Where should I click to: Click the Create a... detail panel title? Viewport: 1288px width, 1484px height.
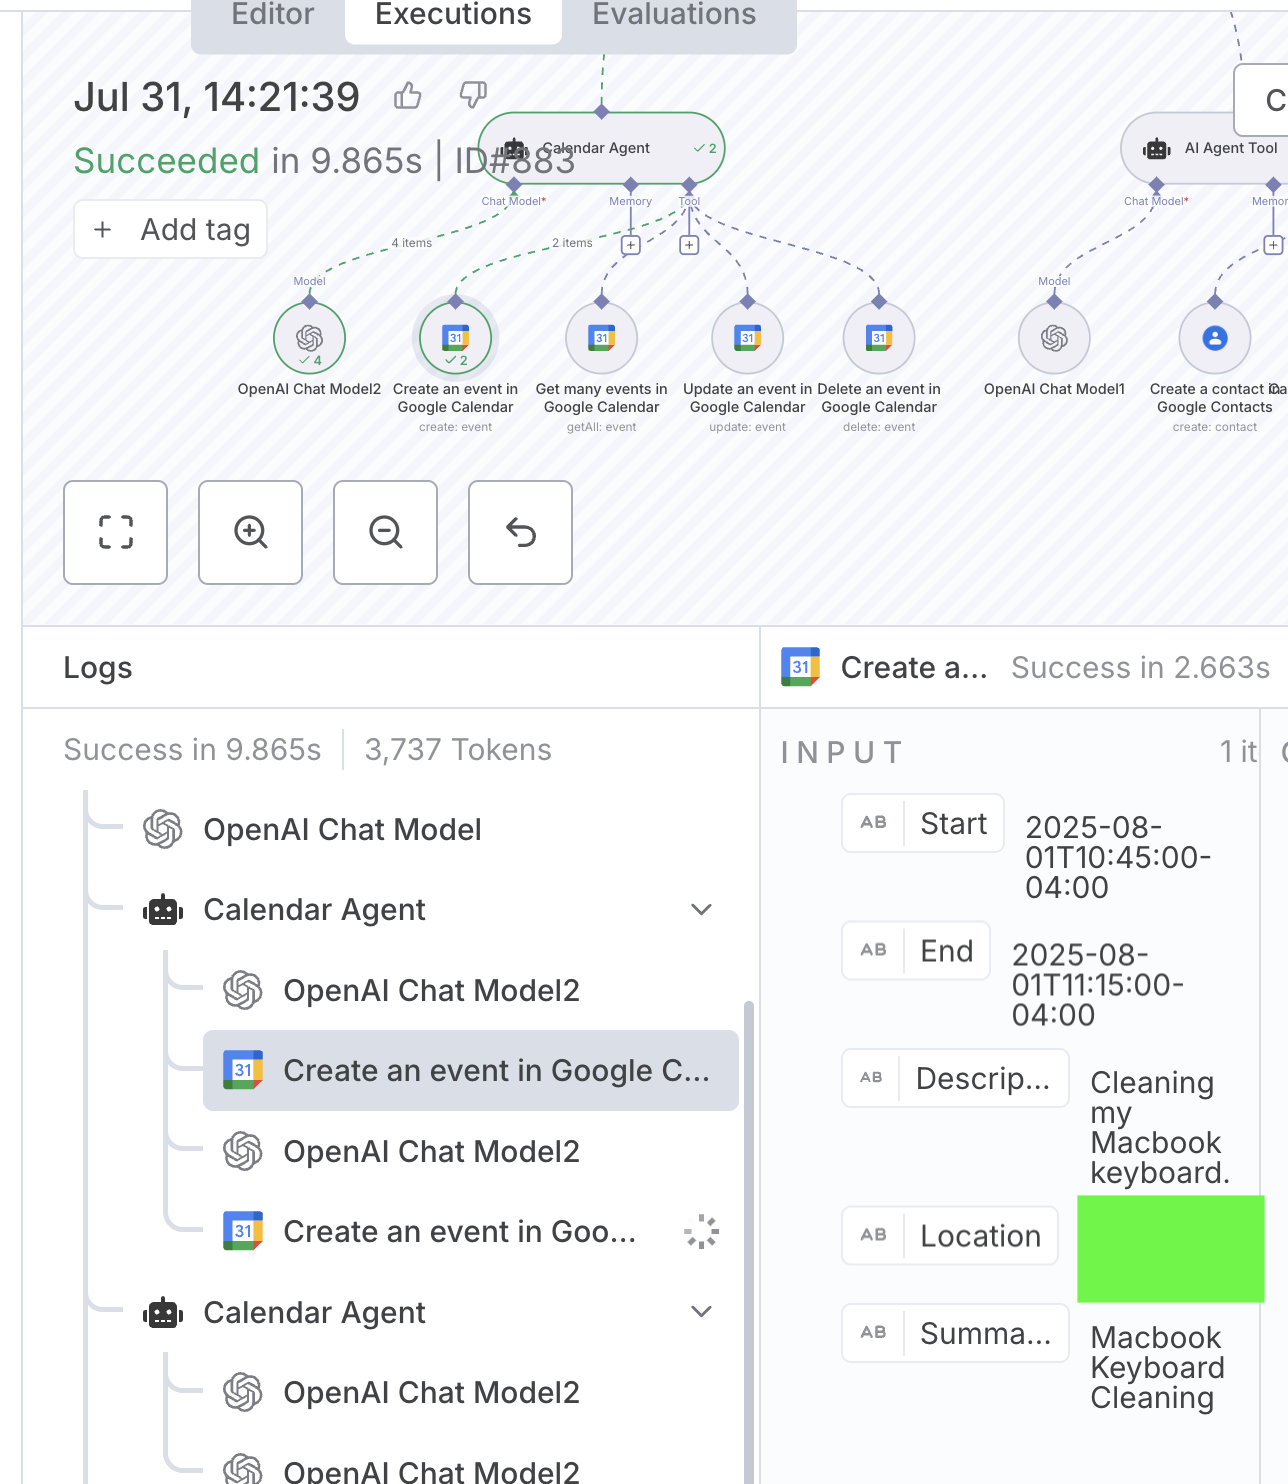coord(914,668)
